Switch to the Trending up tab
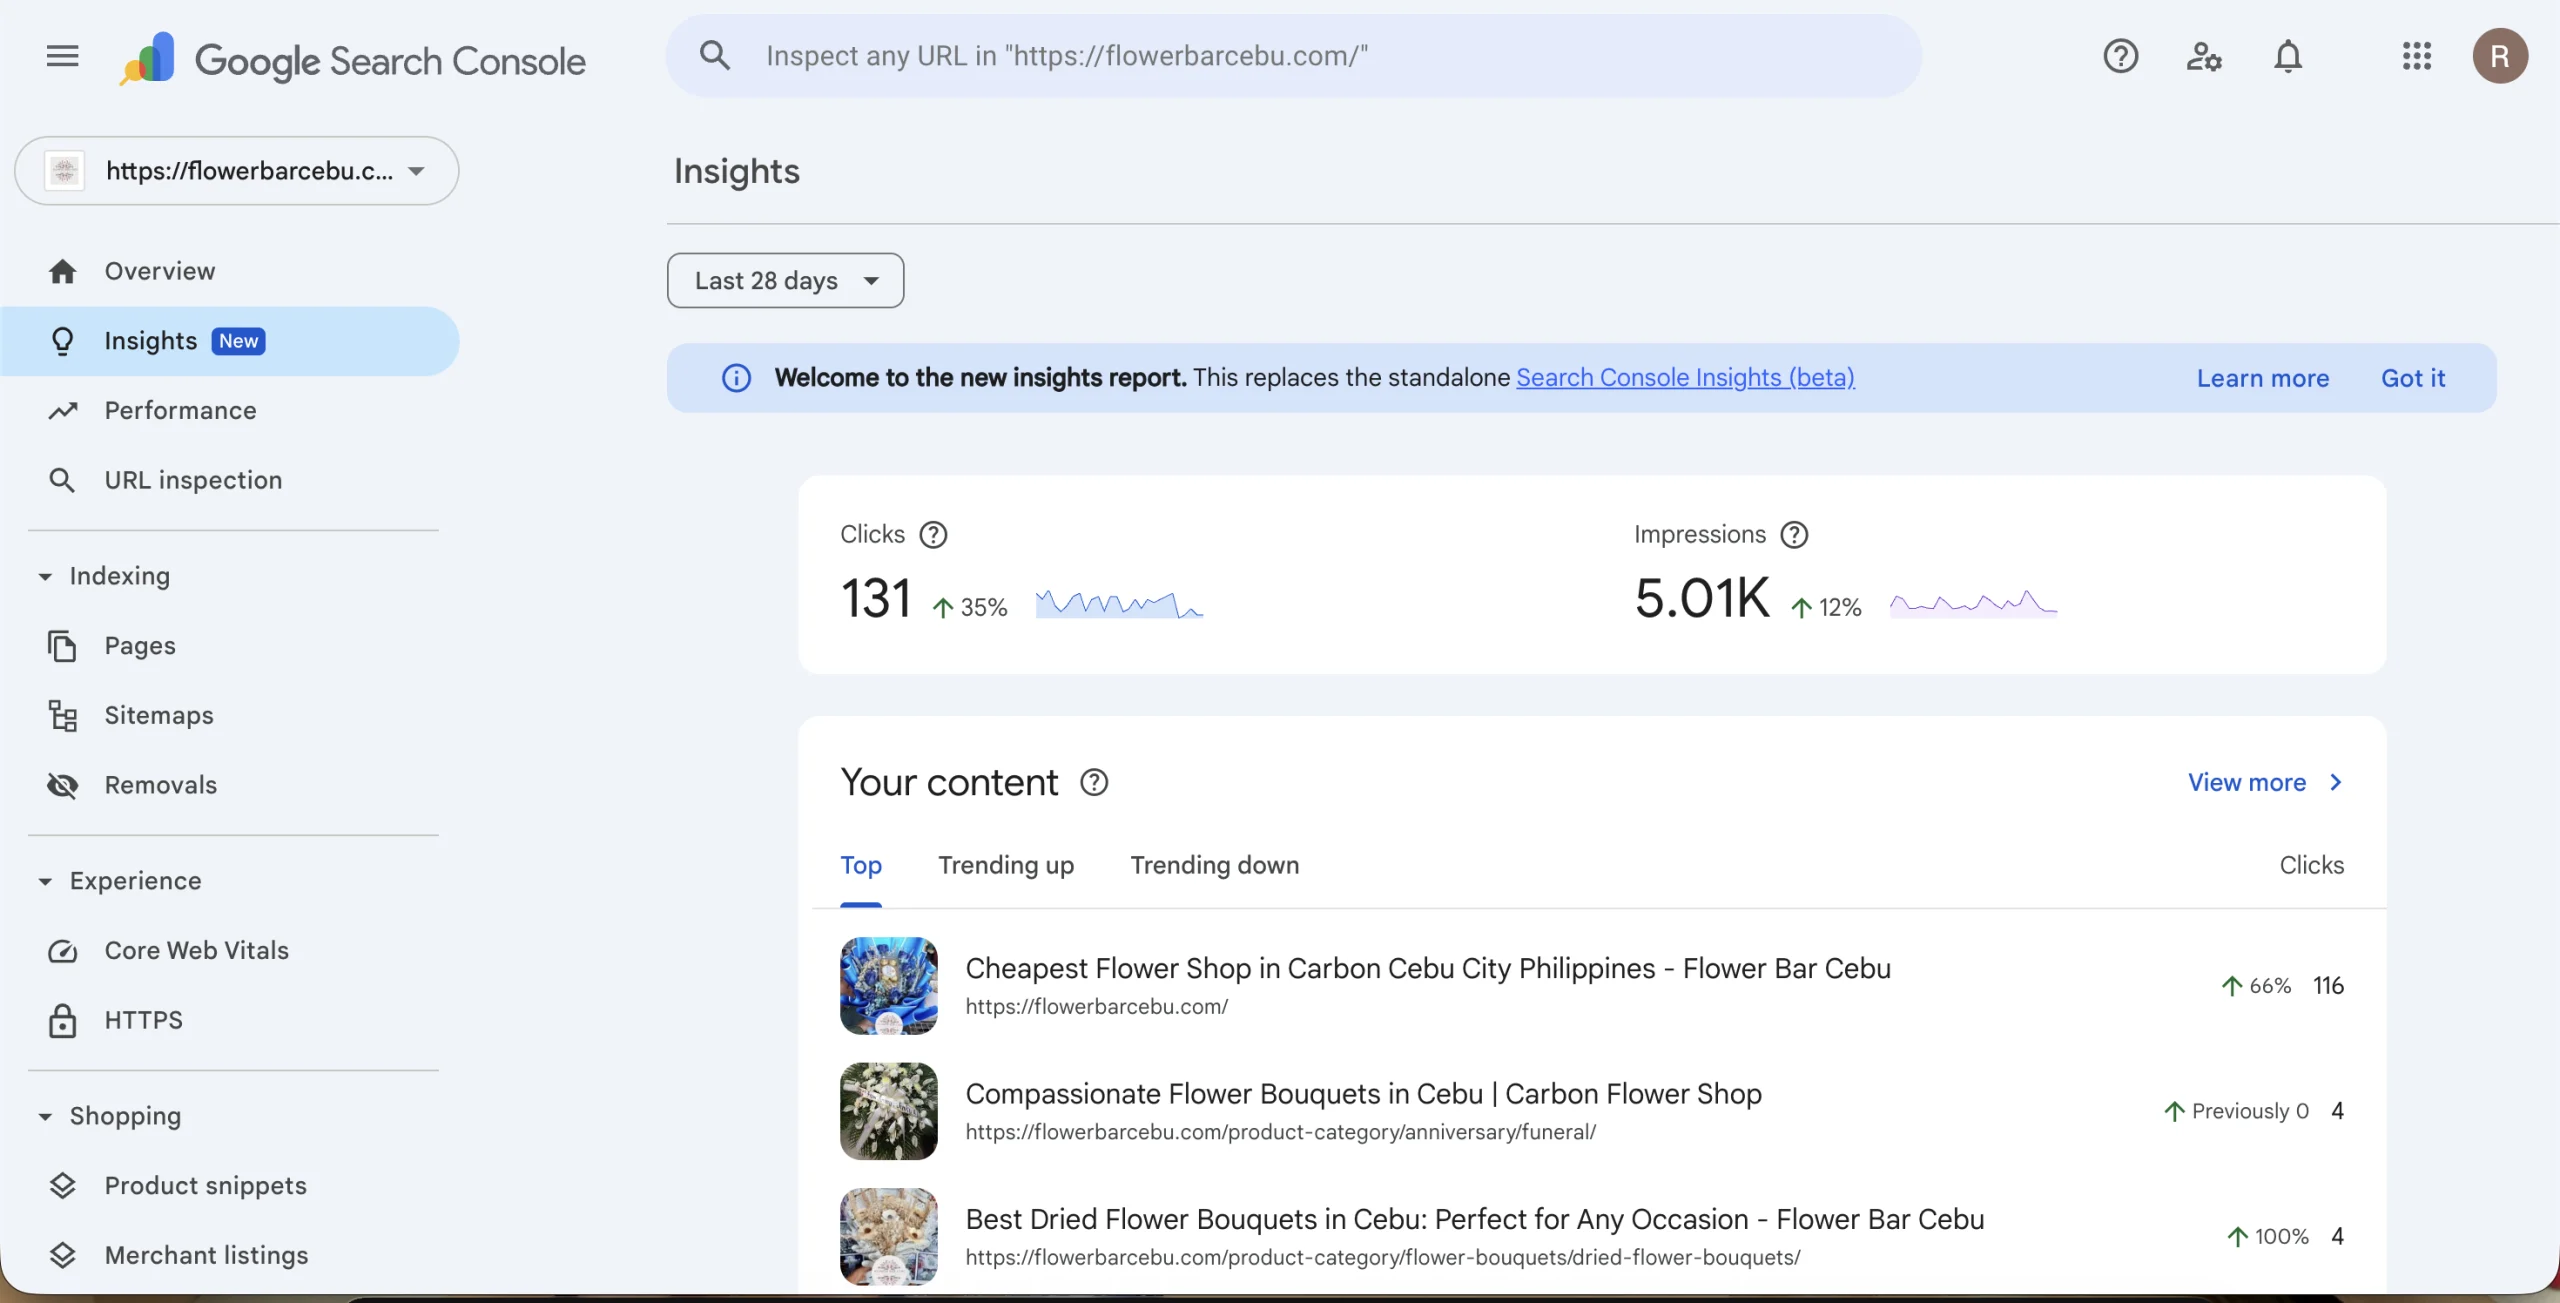 tap(1005, 866)
